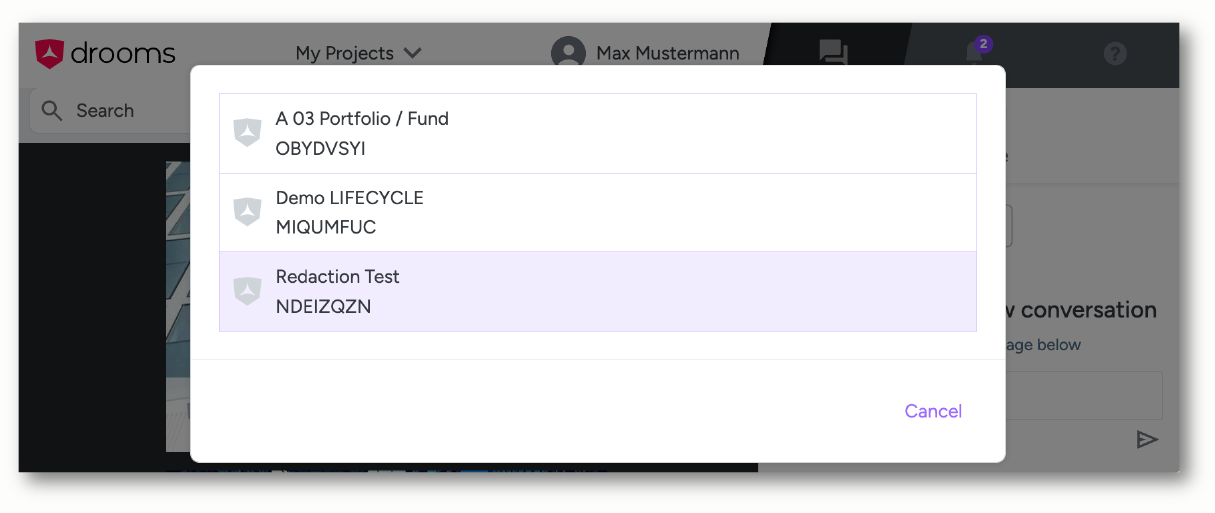Open the My Projects dropdown
The image size is (1215, 513).
pyautogui.click(x=345, y=53)
